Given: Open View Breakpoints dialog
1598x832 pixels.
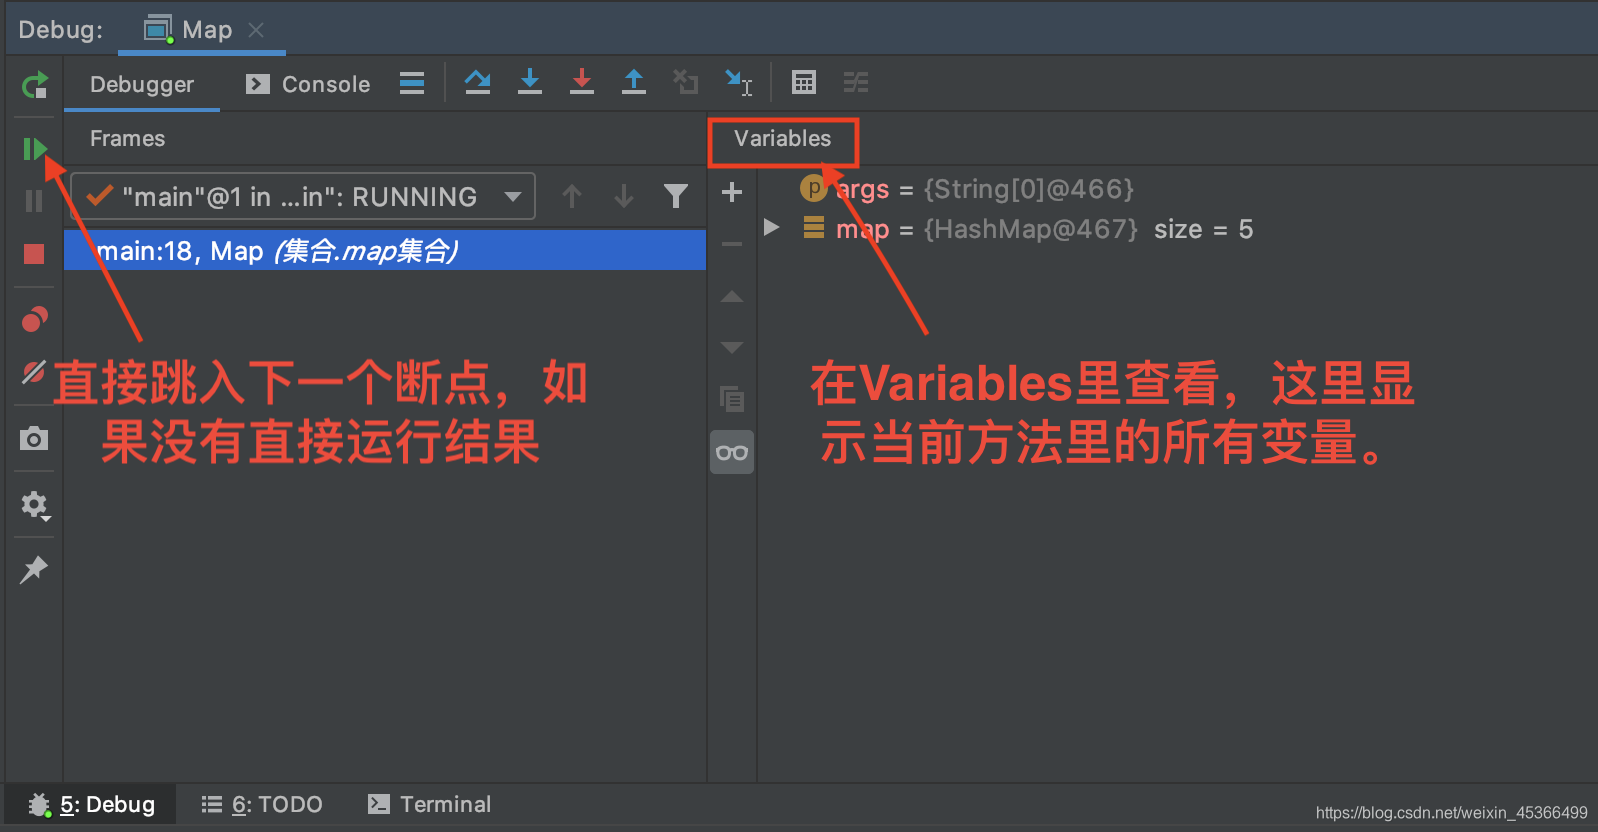Looking at the screenshot, I should 34,319.
